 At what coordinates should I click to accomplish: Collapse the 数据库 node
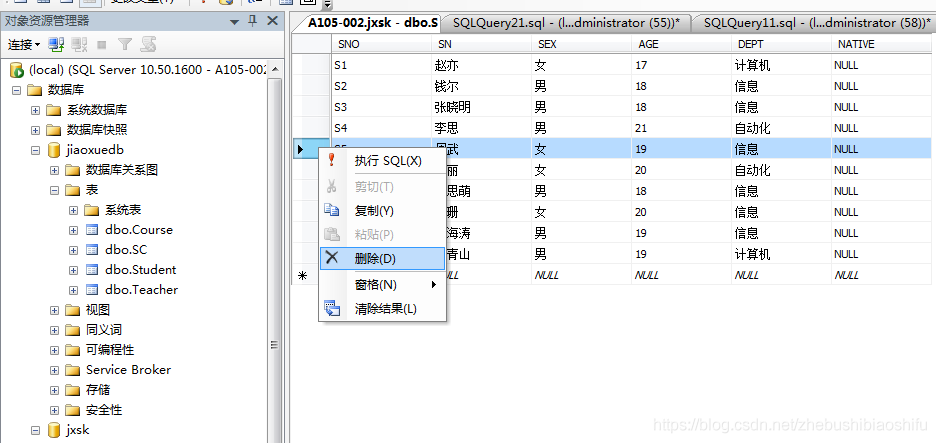(16, 90)
